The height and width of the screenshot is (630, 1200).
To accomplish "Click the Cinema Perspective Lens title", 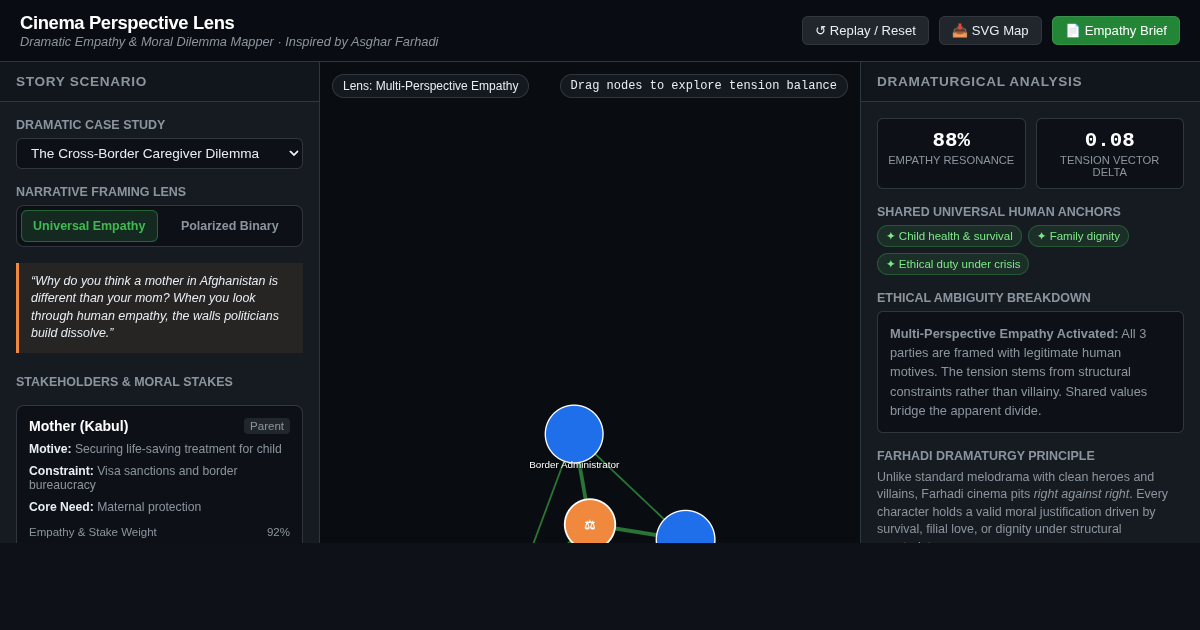I will [x=127, y=23].
